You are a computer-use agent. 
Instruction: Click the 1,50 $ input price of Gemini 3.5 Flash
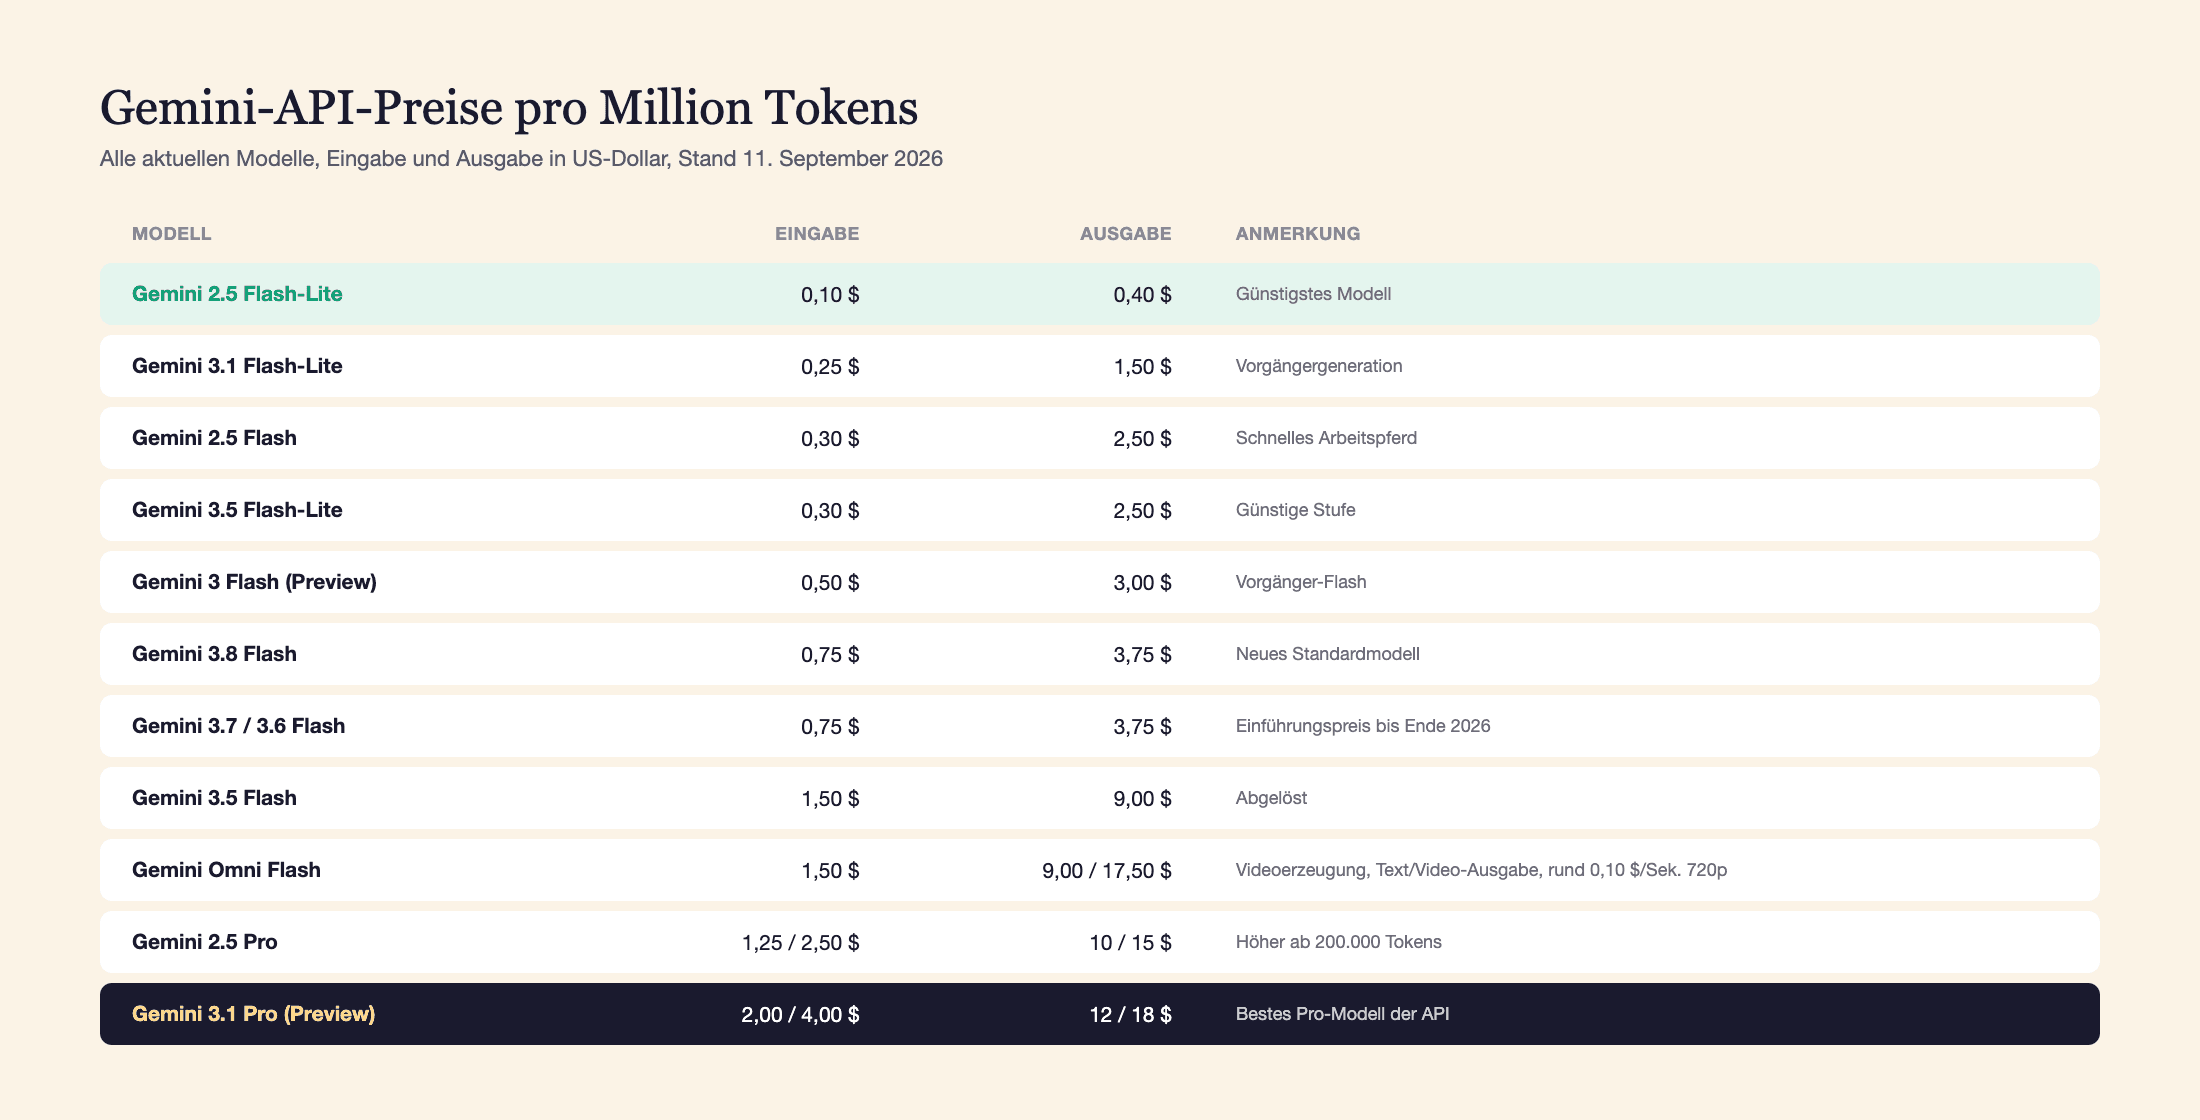tap(830, 799)
